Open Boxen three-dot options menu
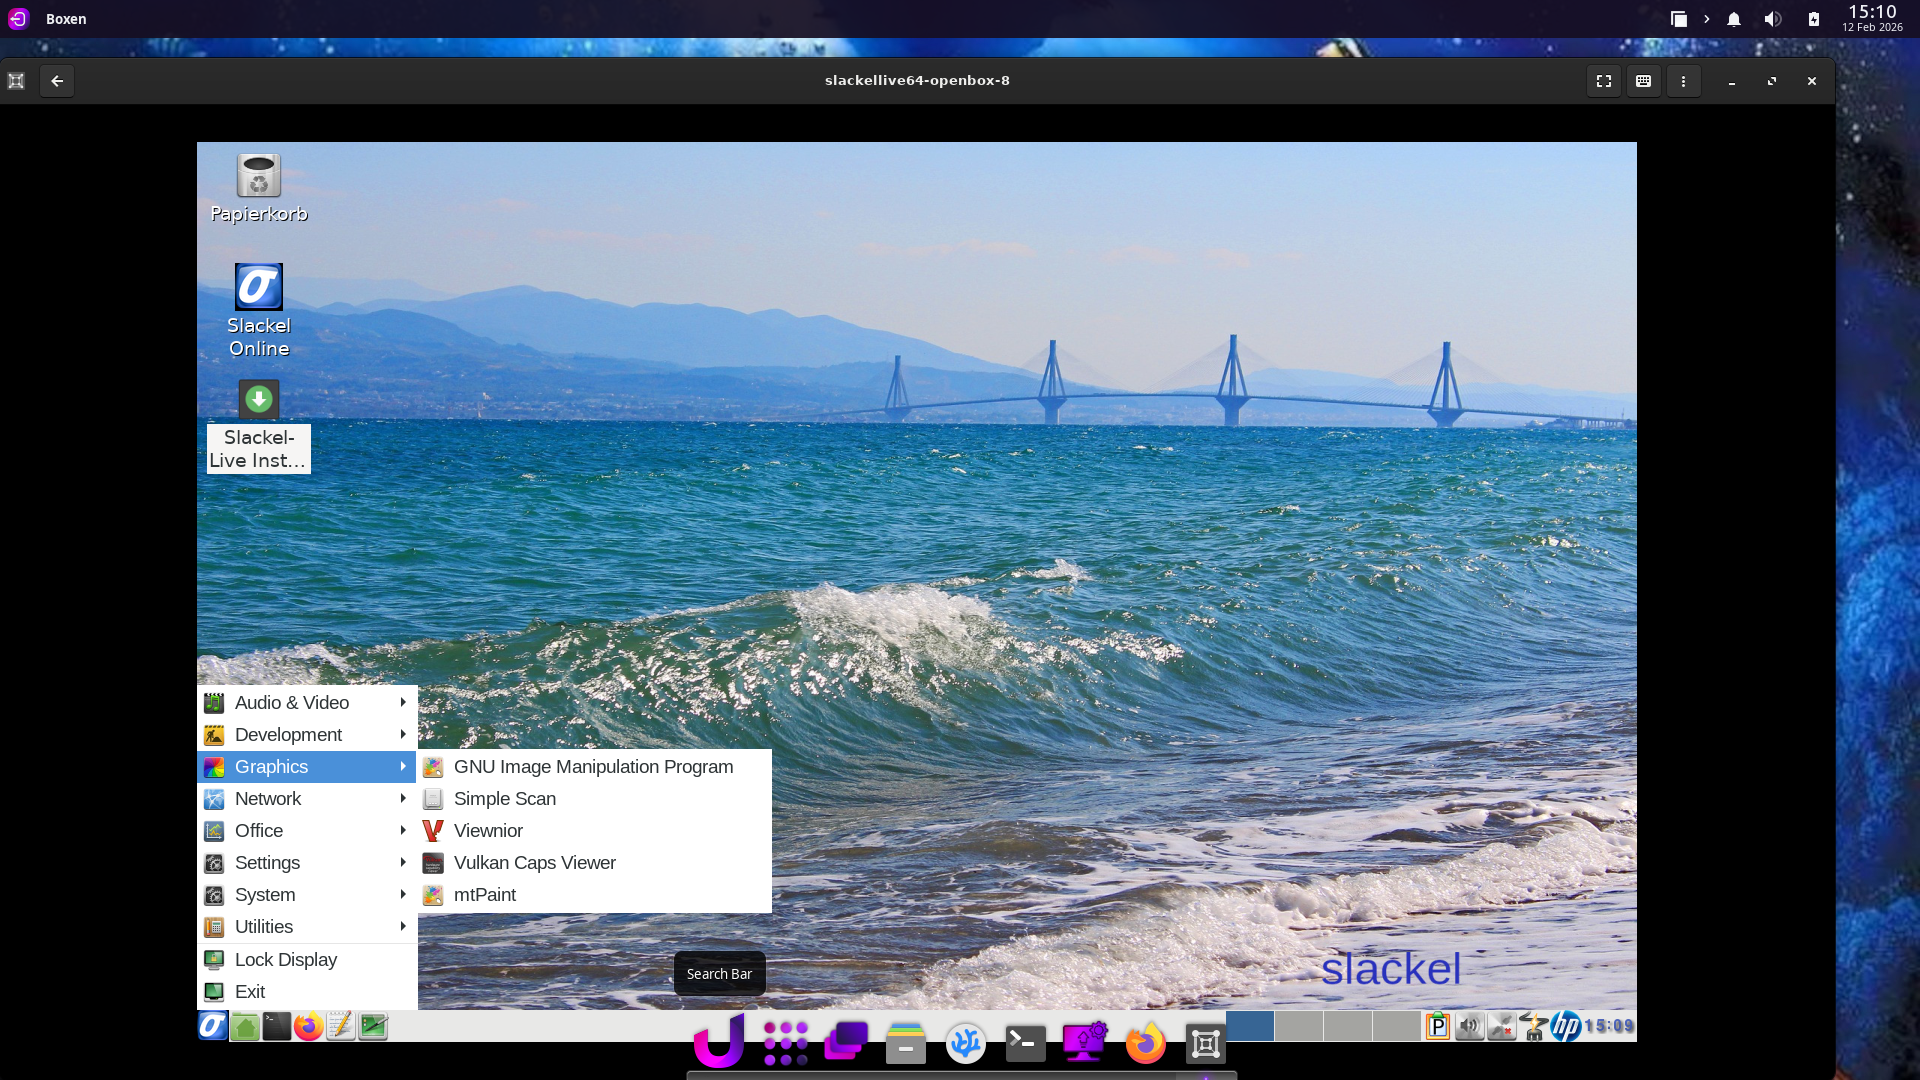The width and height of the screenshot is (1920, 1080). 1683,81
